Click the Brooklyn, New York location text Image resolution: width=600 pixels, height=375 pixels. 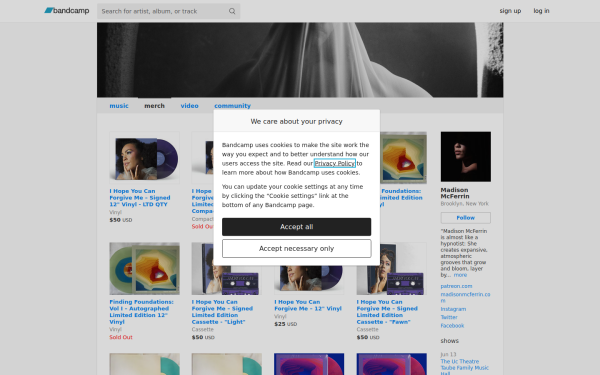point(464,204)
